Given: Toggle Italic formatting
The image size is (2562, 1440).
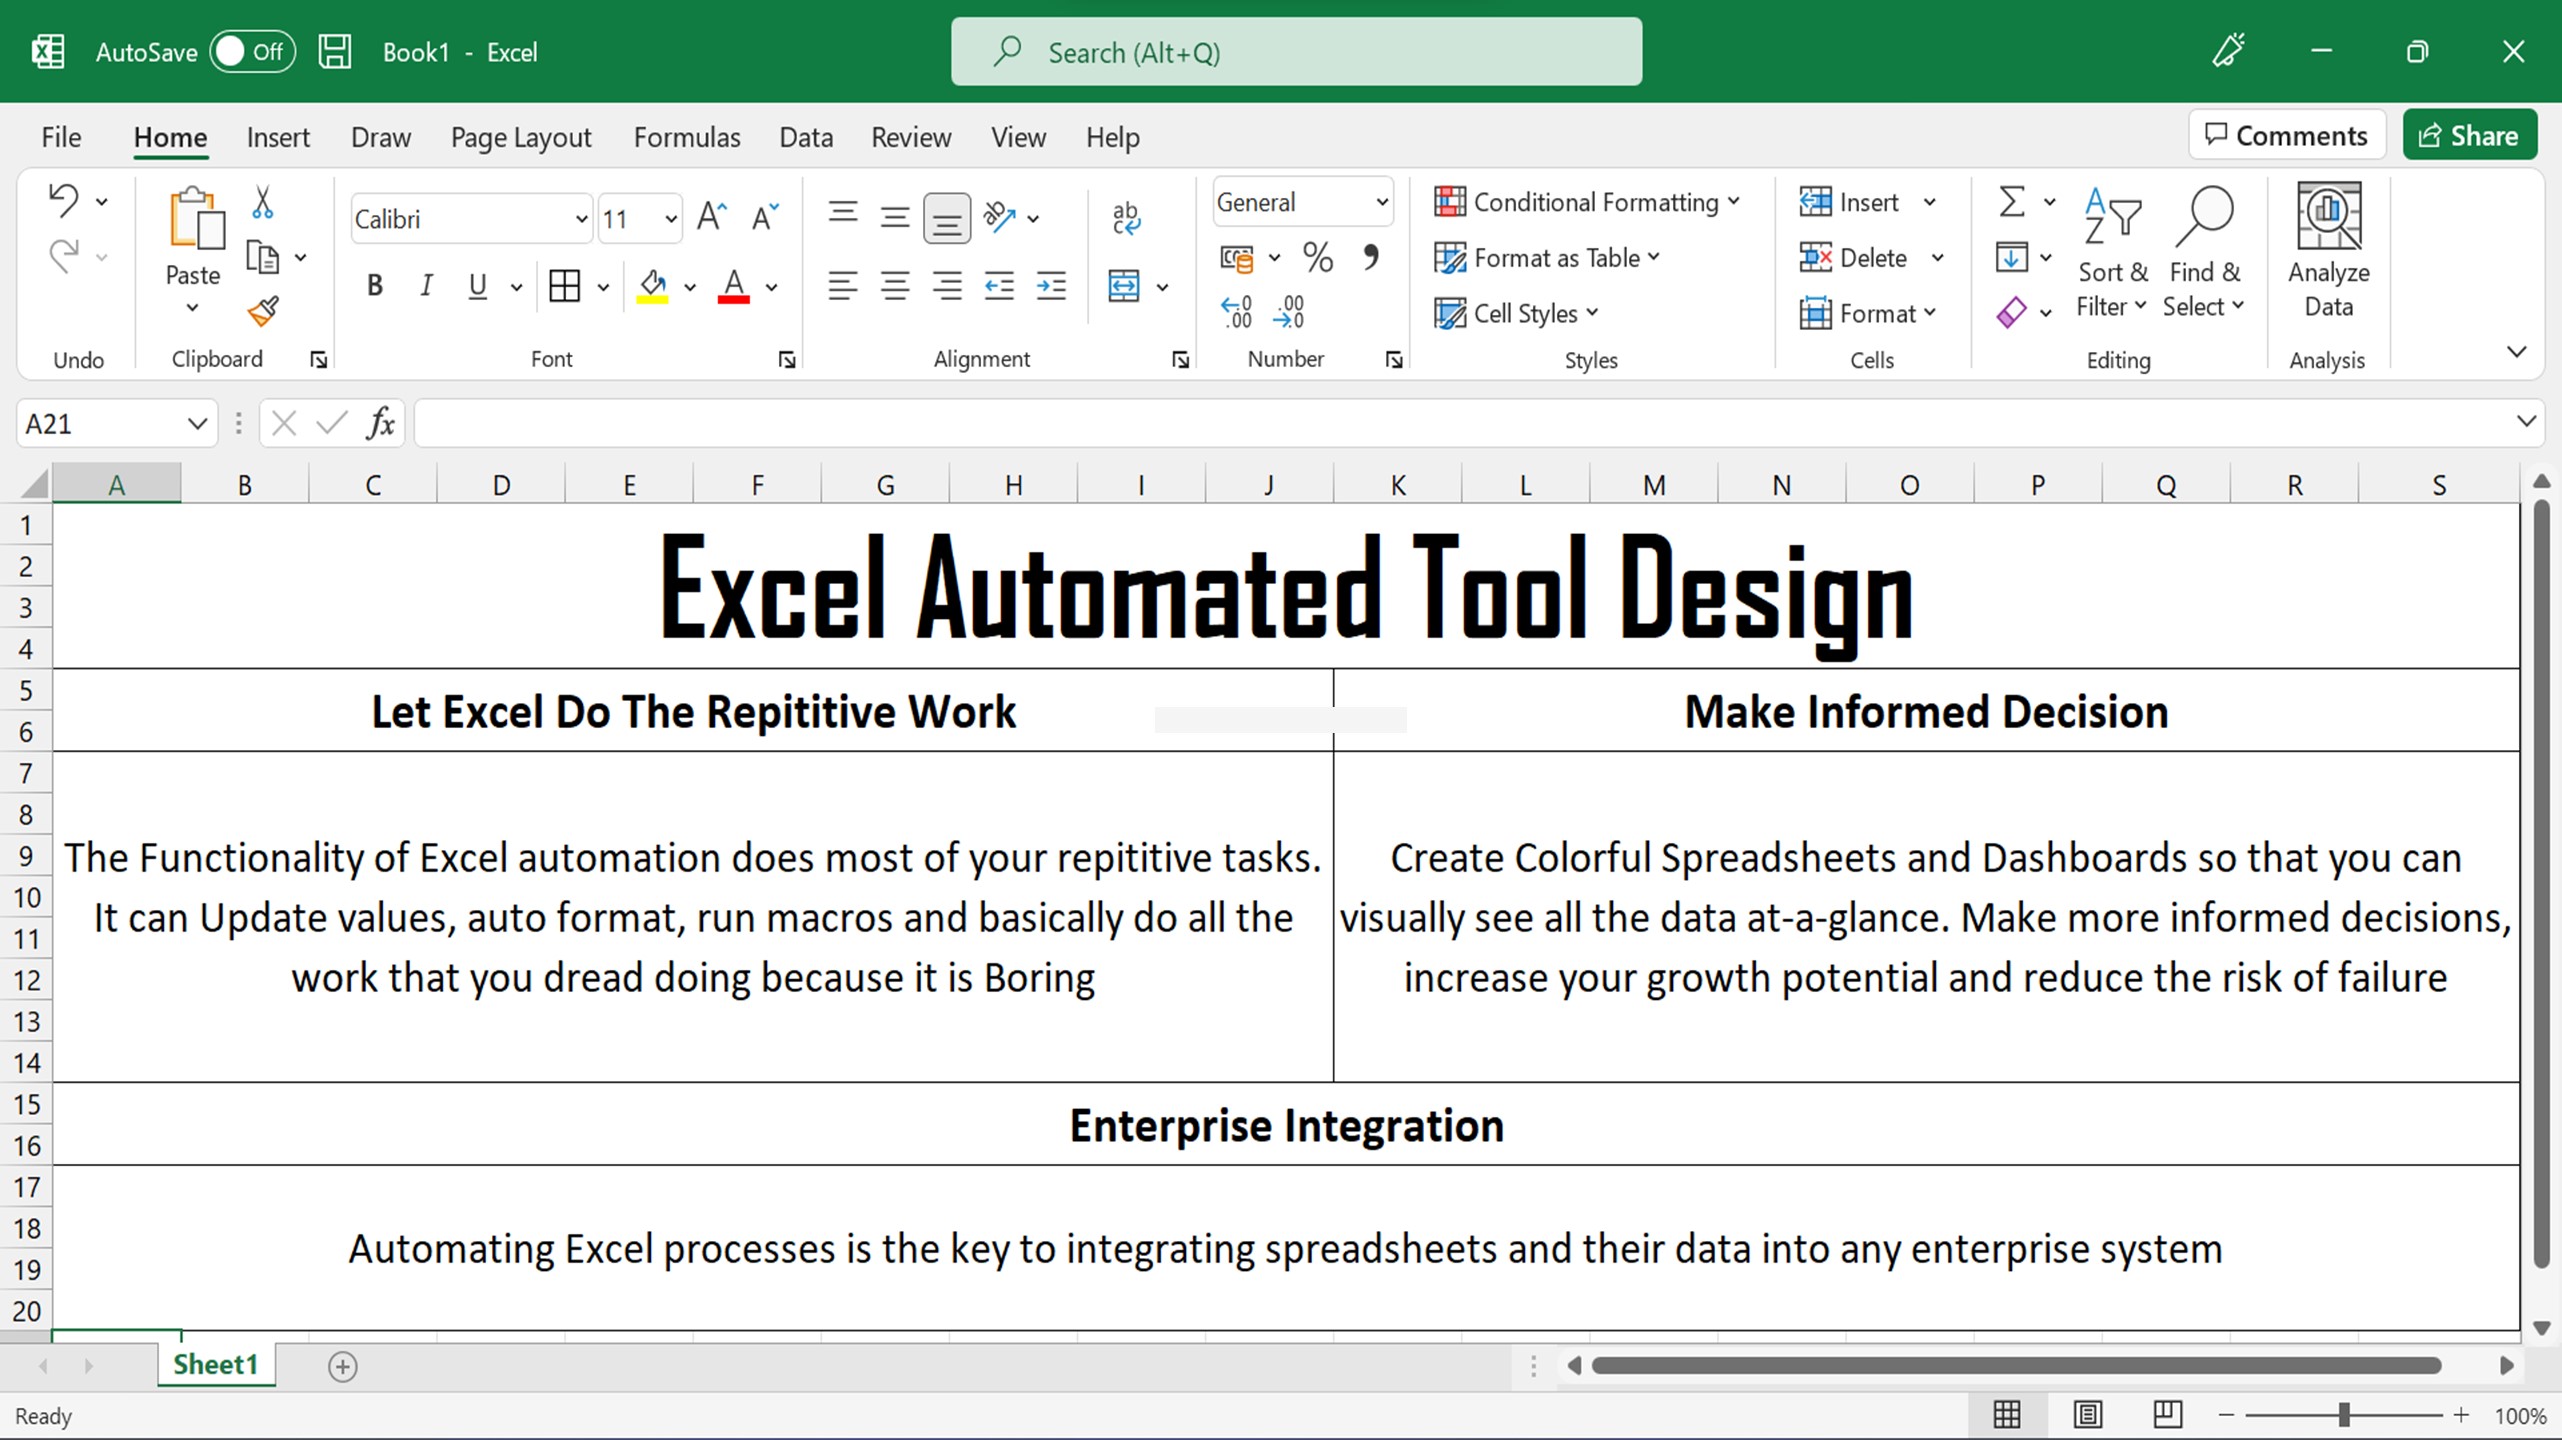Looking at the screenshot, I should 426,287.
